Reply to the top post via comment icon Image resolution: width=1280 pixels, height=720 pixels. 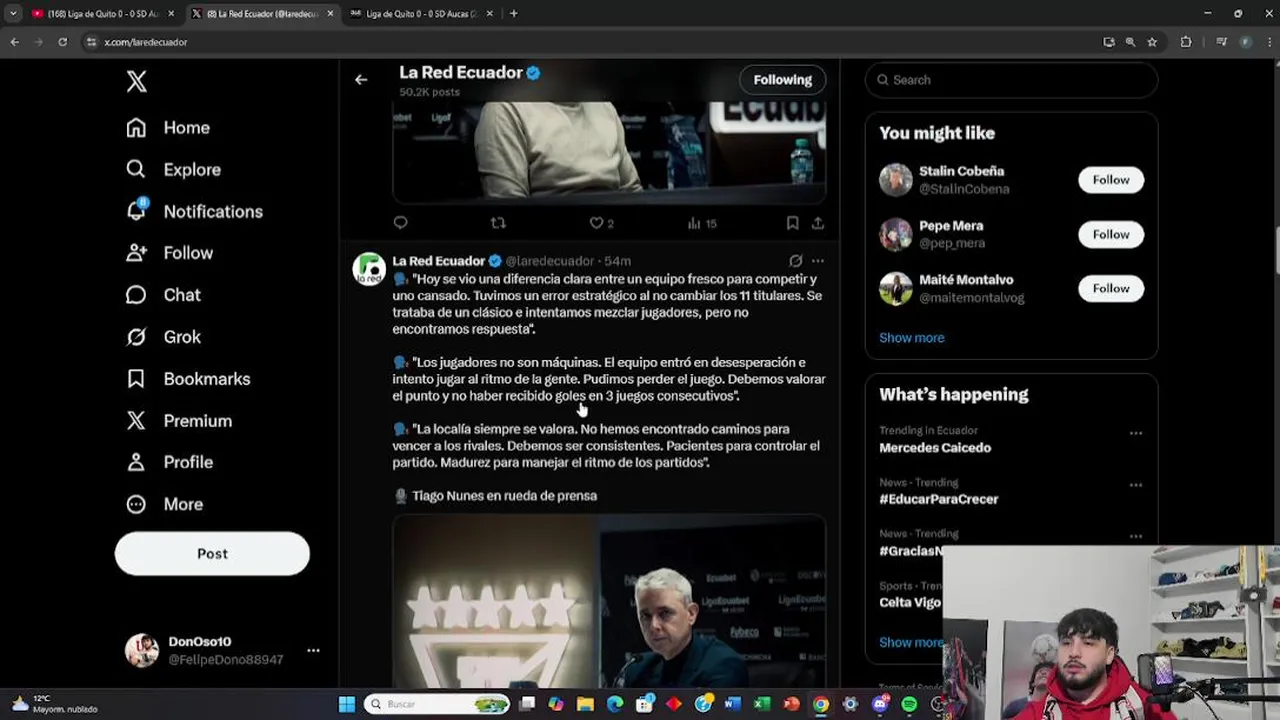[x=400, y=223]
